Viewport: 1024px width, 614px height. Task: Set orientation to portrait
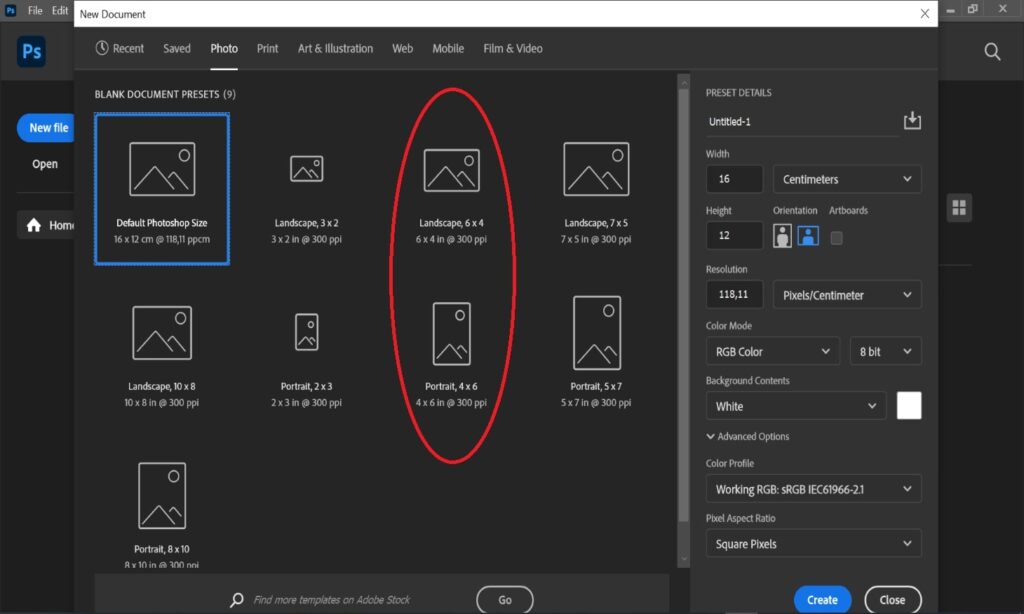(x=783, y=236)
